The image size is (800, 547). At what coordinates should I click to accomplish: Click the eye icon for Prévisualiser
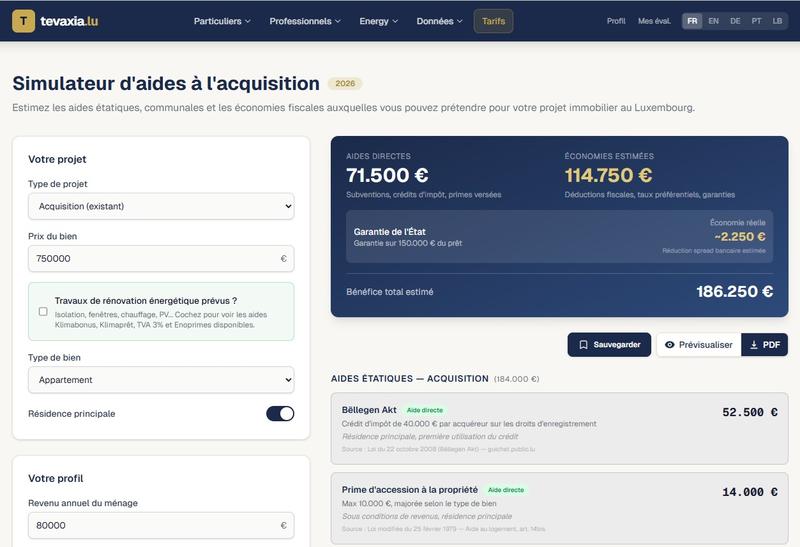click(670, 345)
